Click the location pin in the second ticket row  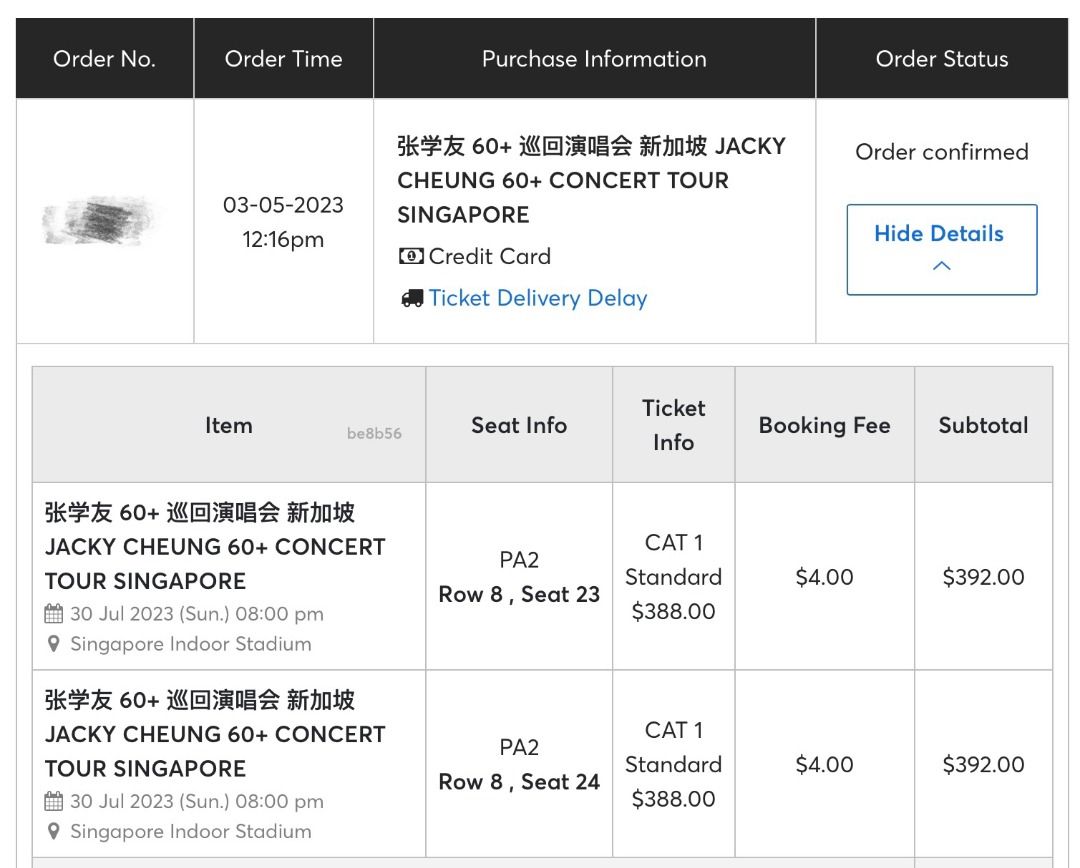54,831
